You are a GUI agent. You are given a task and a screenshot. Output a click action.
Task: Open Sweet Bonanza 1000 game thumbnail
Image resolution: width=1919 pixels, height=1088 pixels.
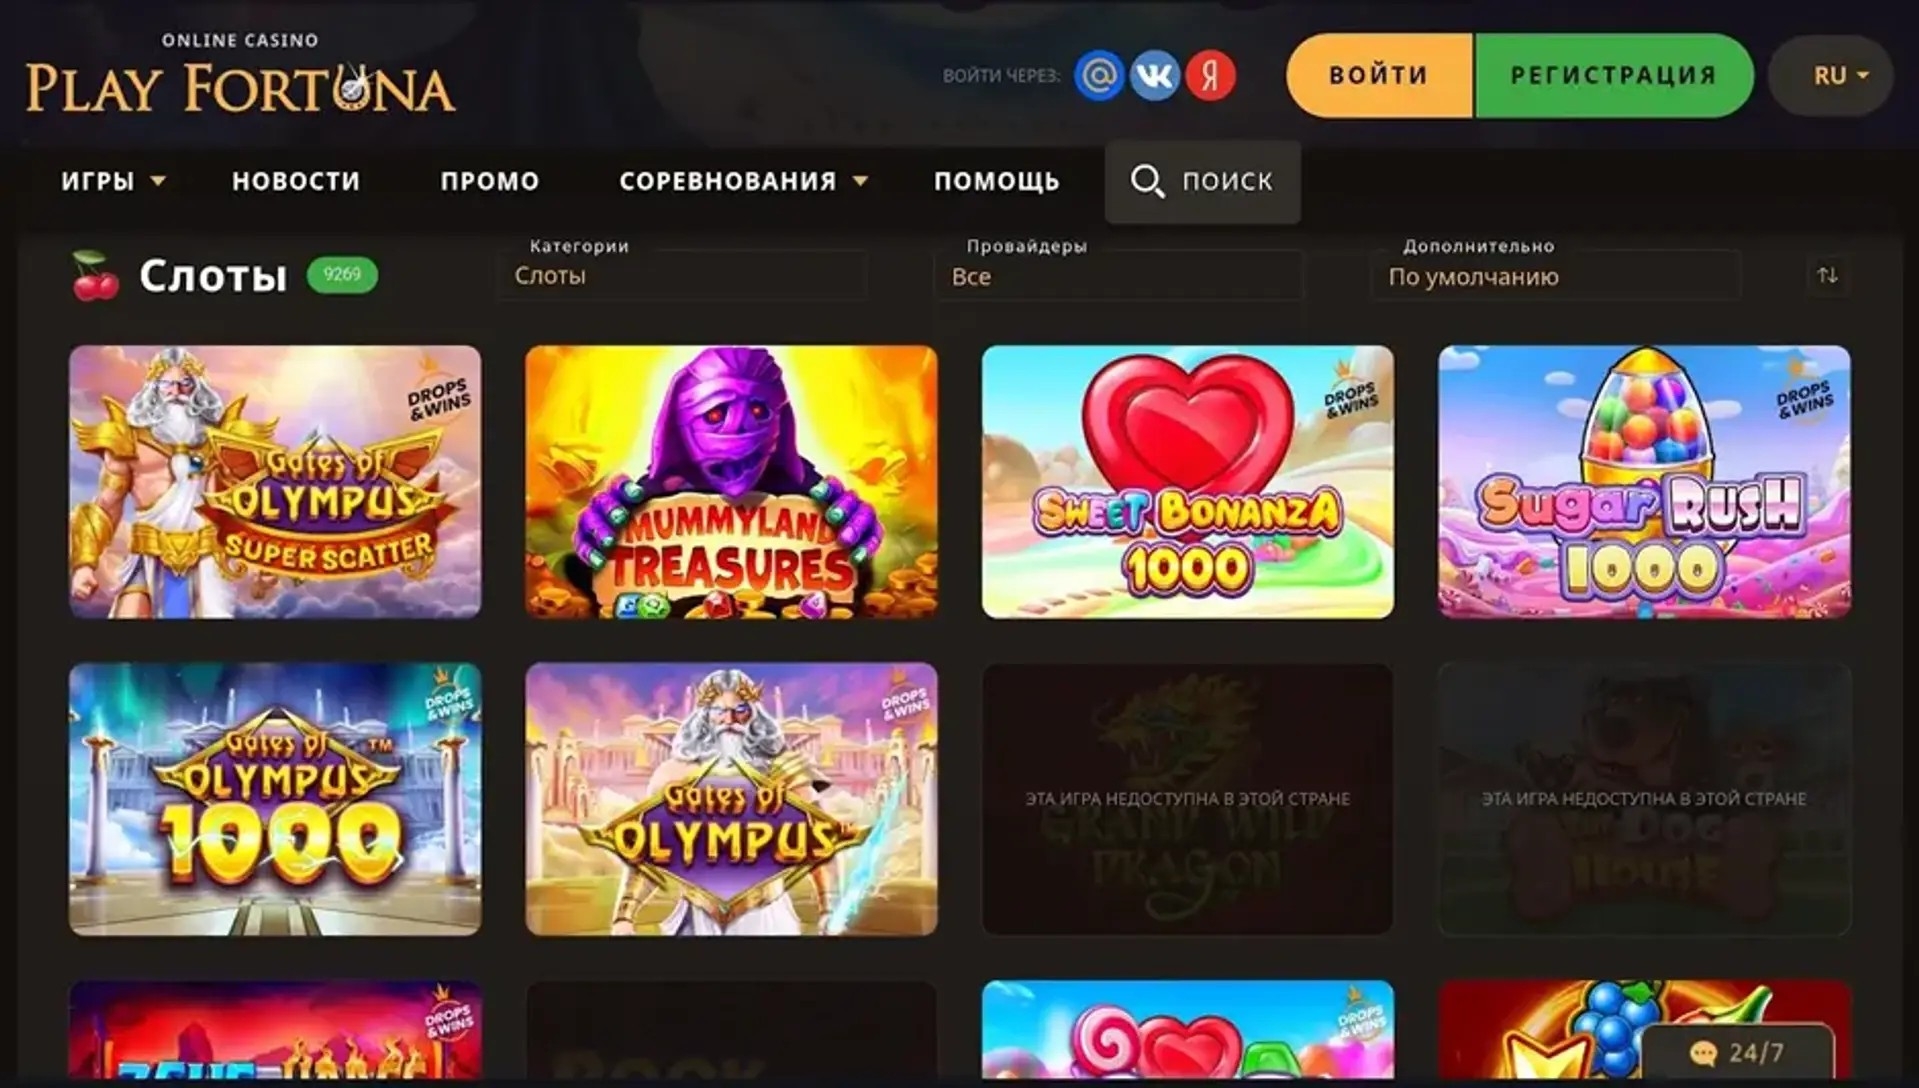1187,482
